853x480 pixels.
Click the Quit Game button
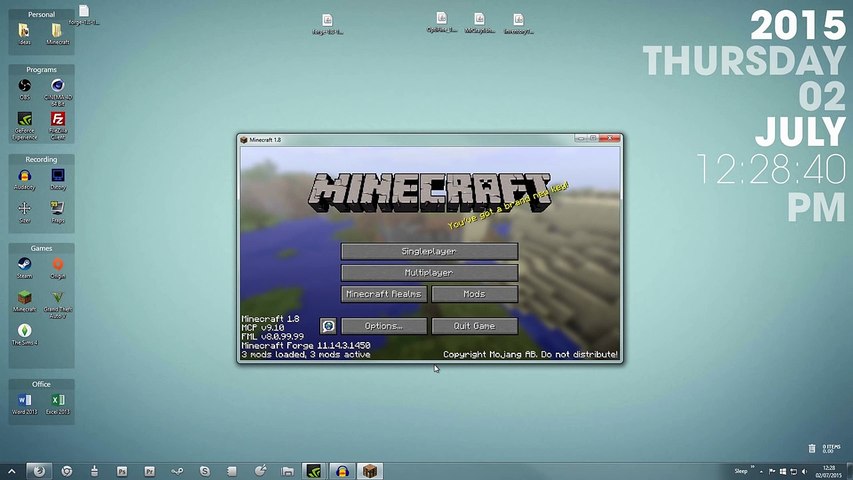pyautogui.click(x=474, y=326)
